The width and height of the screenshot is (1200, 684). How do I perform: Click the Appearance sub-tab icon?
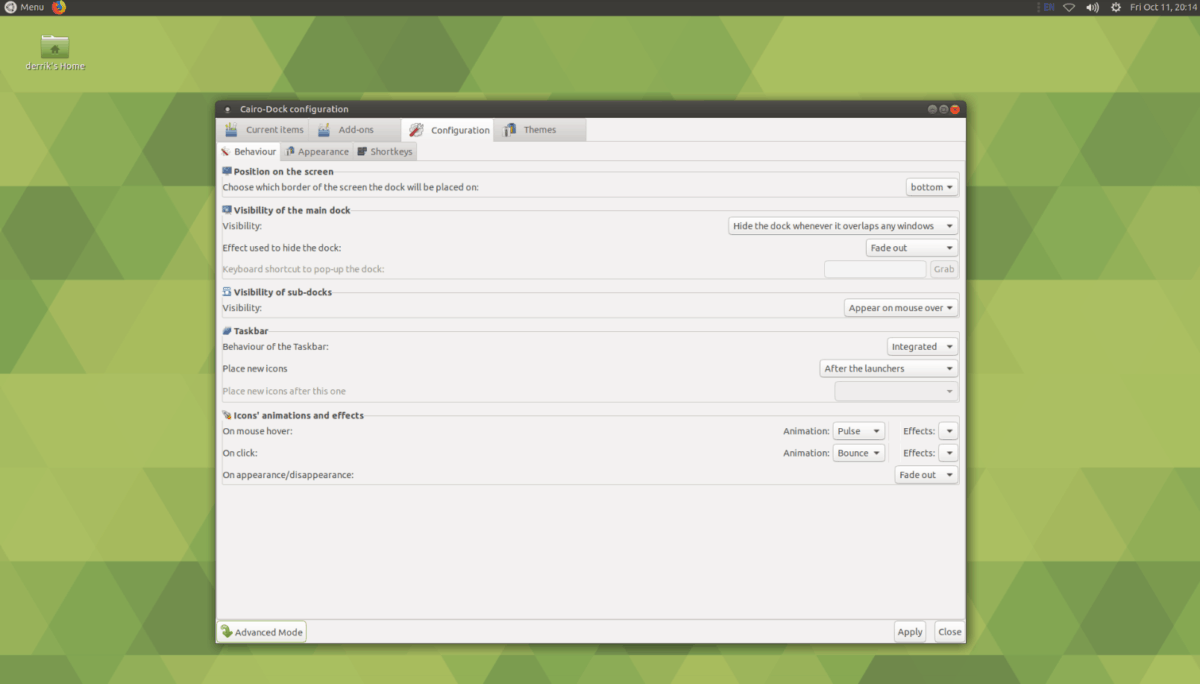click(x=290, y=151)
